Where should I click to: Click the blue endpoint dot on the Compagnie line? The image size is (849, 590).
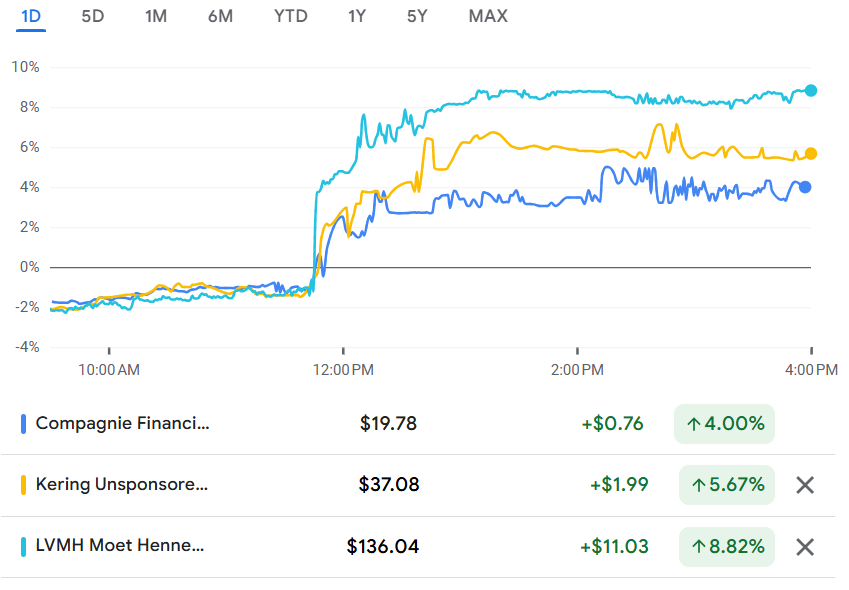tap(805, 187)
